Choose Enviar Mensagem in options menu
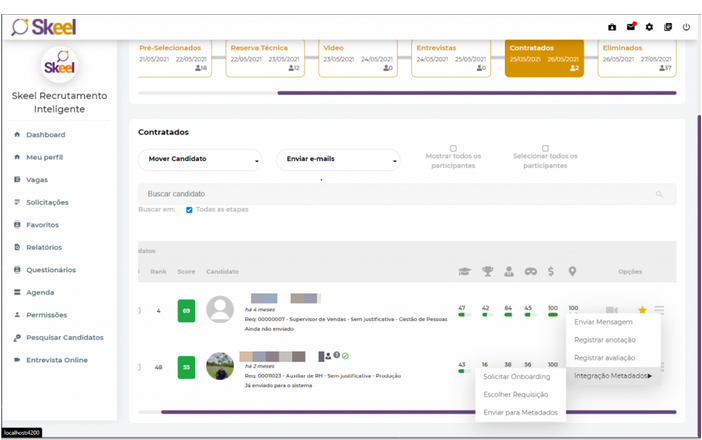This screenshot has height=440, width=702. (603, 322)
